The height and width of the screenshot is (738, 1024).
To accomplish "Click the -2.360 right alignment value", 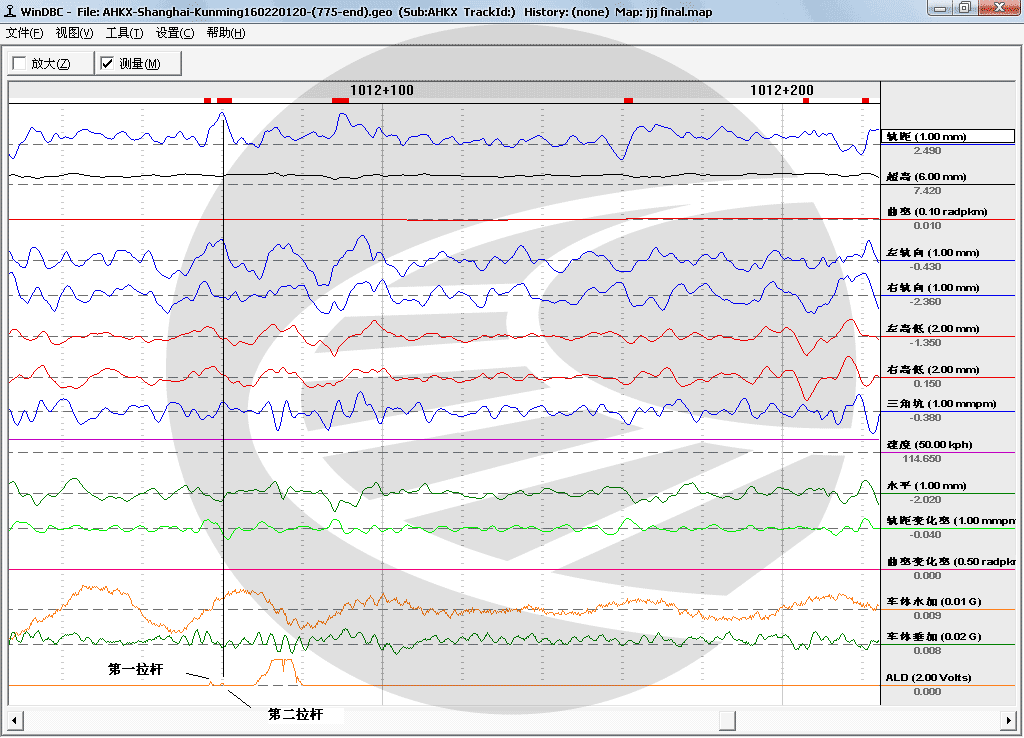I will 925,302.
